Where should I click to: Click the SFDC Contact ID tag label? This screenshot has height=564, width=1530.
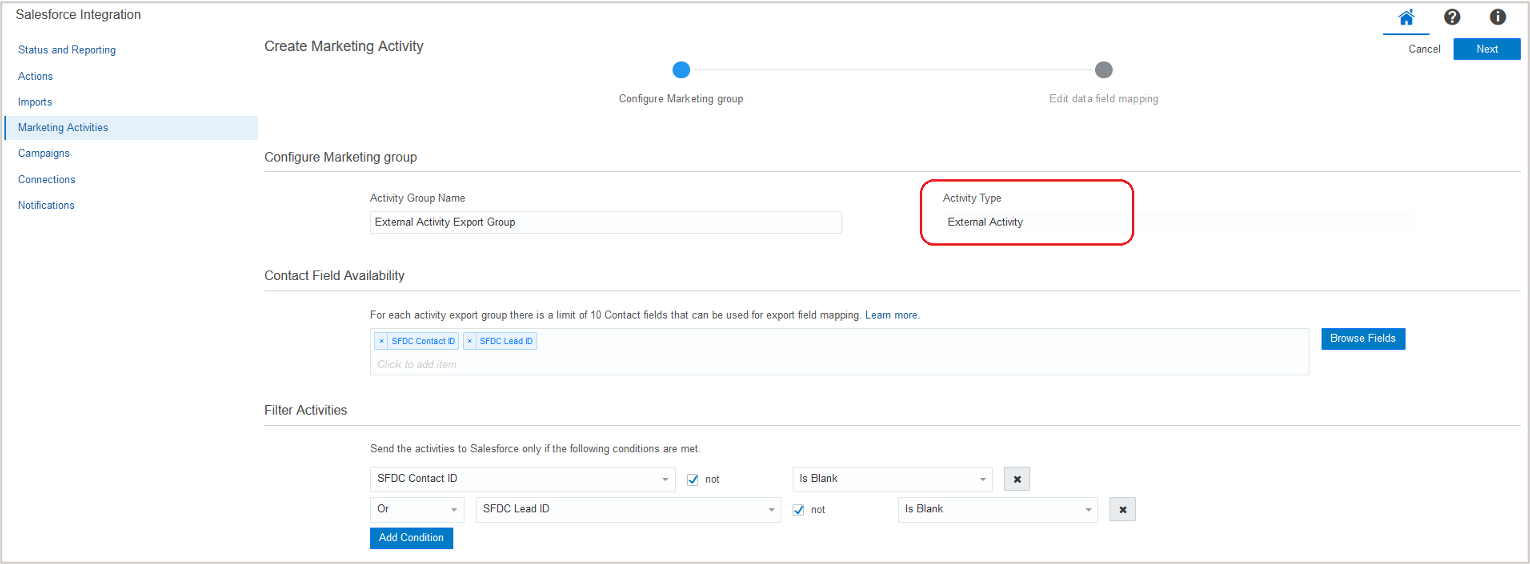[x=423, y=341]
